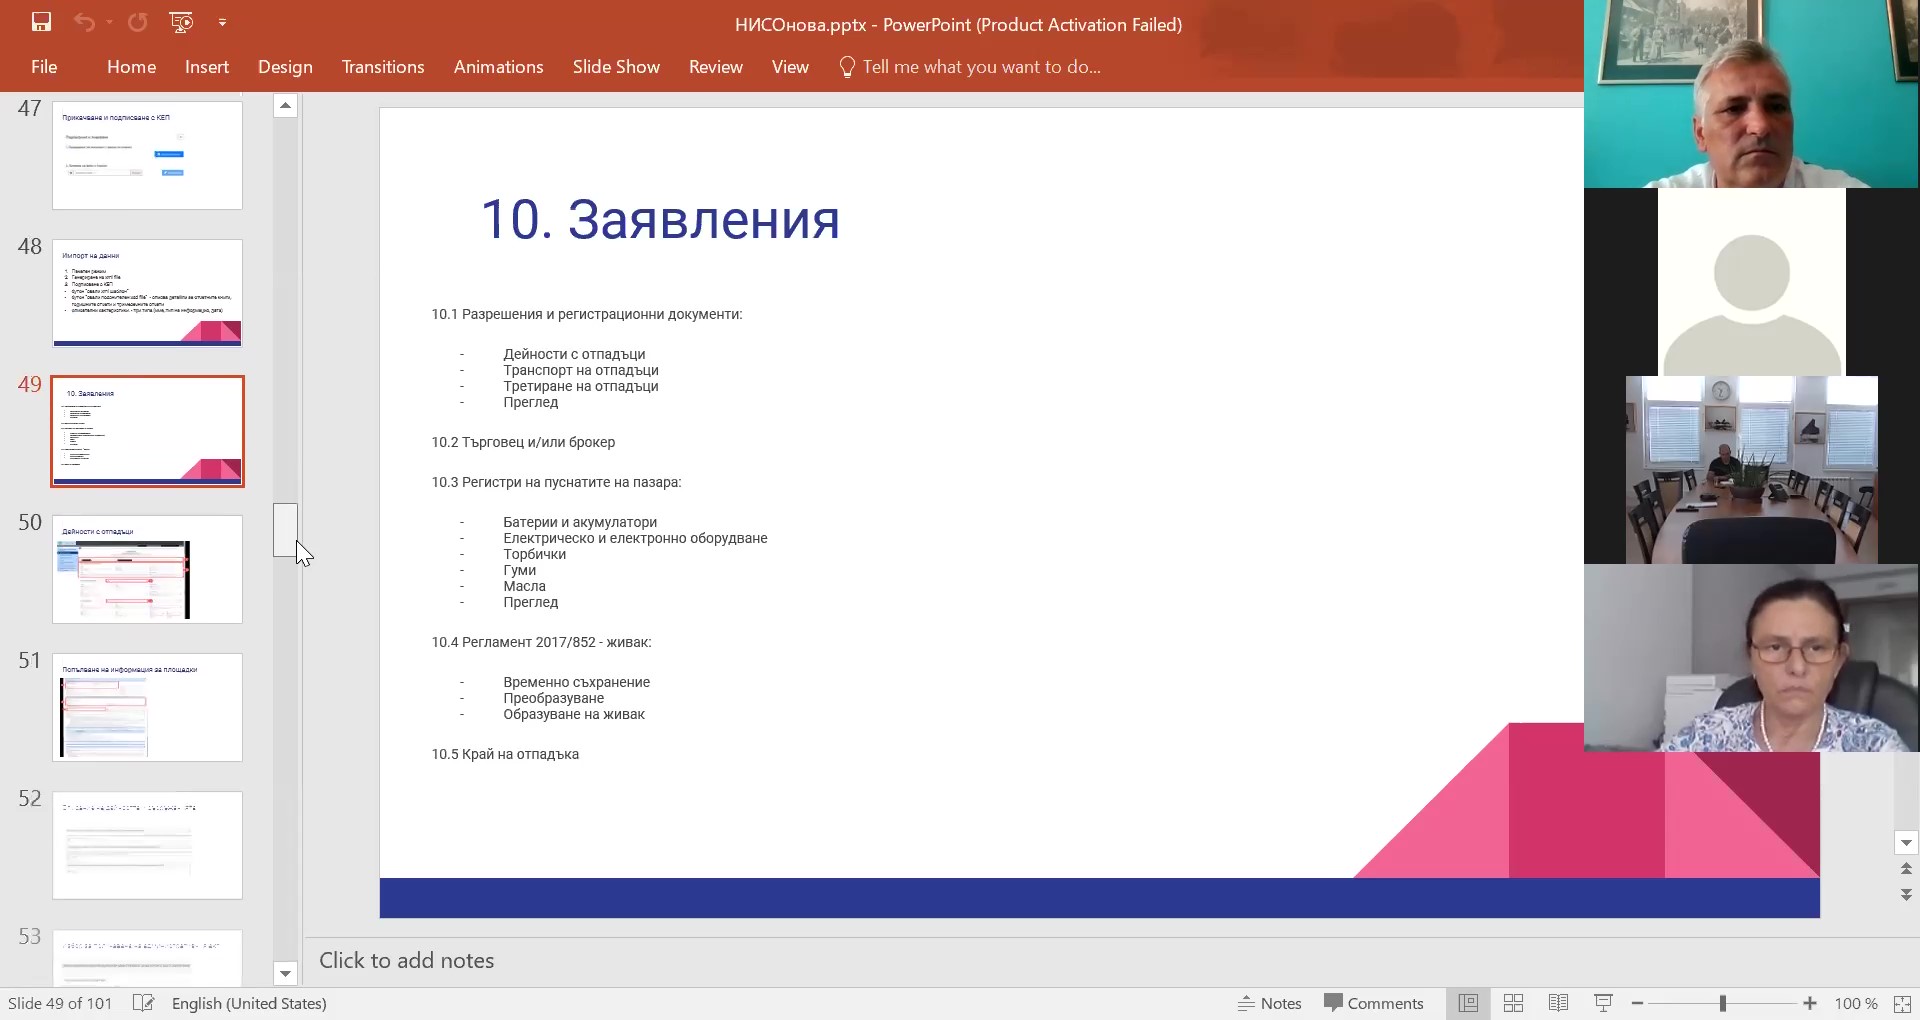Start slideshow from beginning toolbar icon
The width and height of the screenshot is (1920, 1020).
pyautogui.click(x=181, y=22)
